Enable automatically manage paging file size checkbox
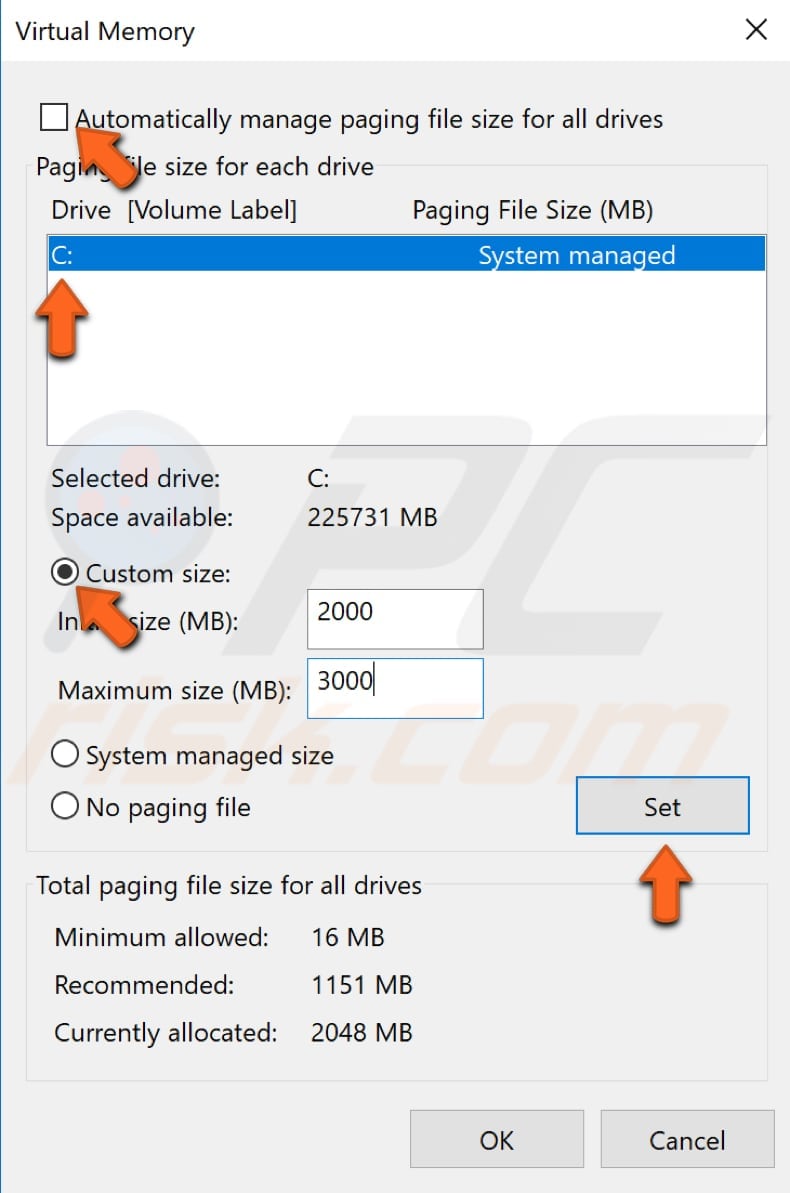Screen dimensions: 790x1193 [x=54, y=117]
